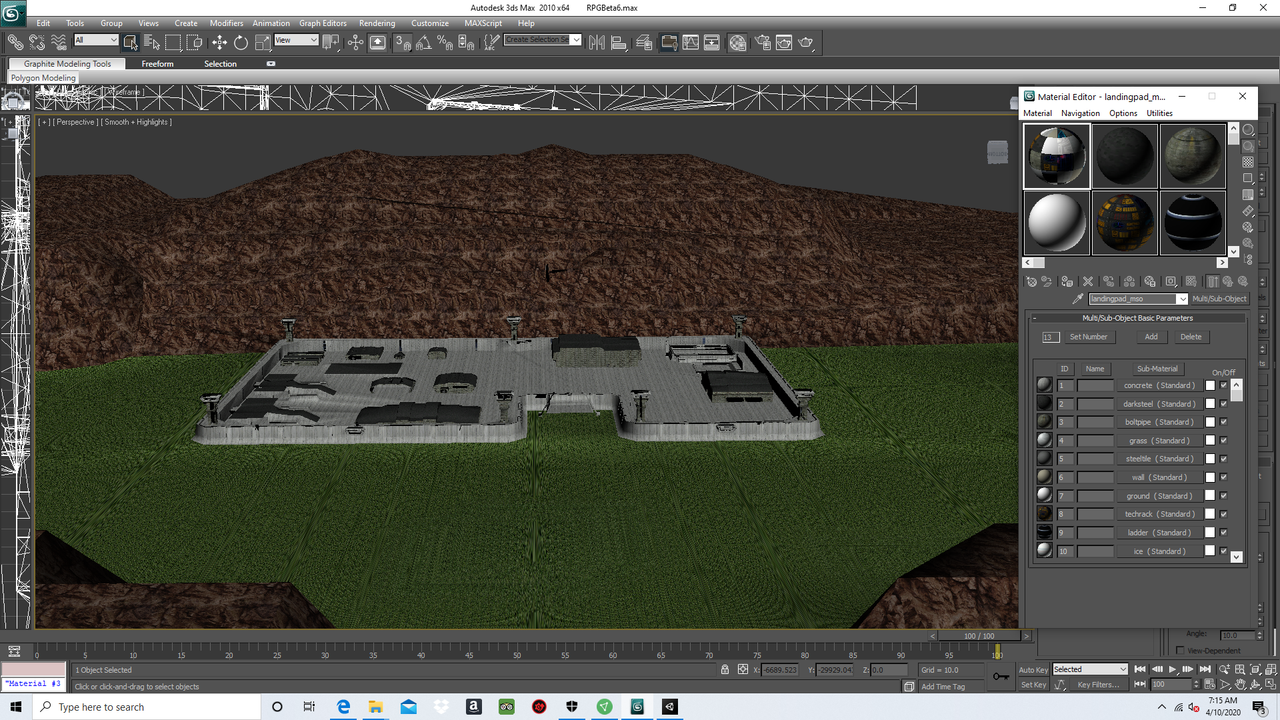Image resolution: width=1280 pixels, height=720 pixels.
Task: Activate the Select and Link tool
Action: pos(15,42)
